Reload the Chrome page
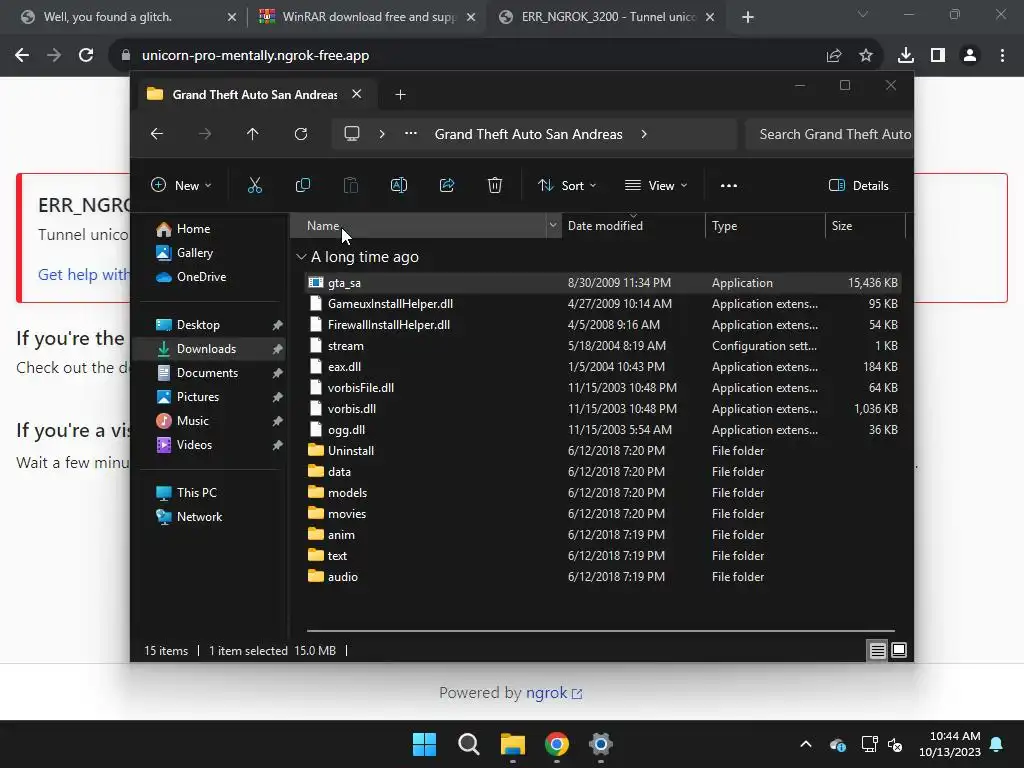Image resolution: width=1024 pixels, height=768 pixels. coord(86,56)
